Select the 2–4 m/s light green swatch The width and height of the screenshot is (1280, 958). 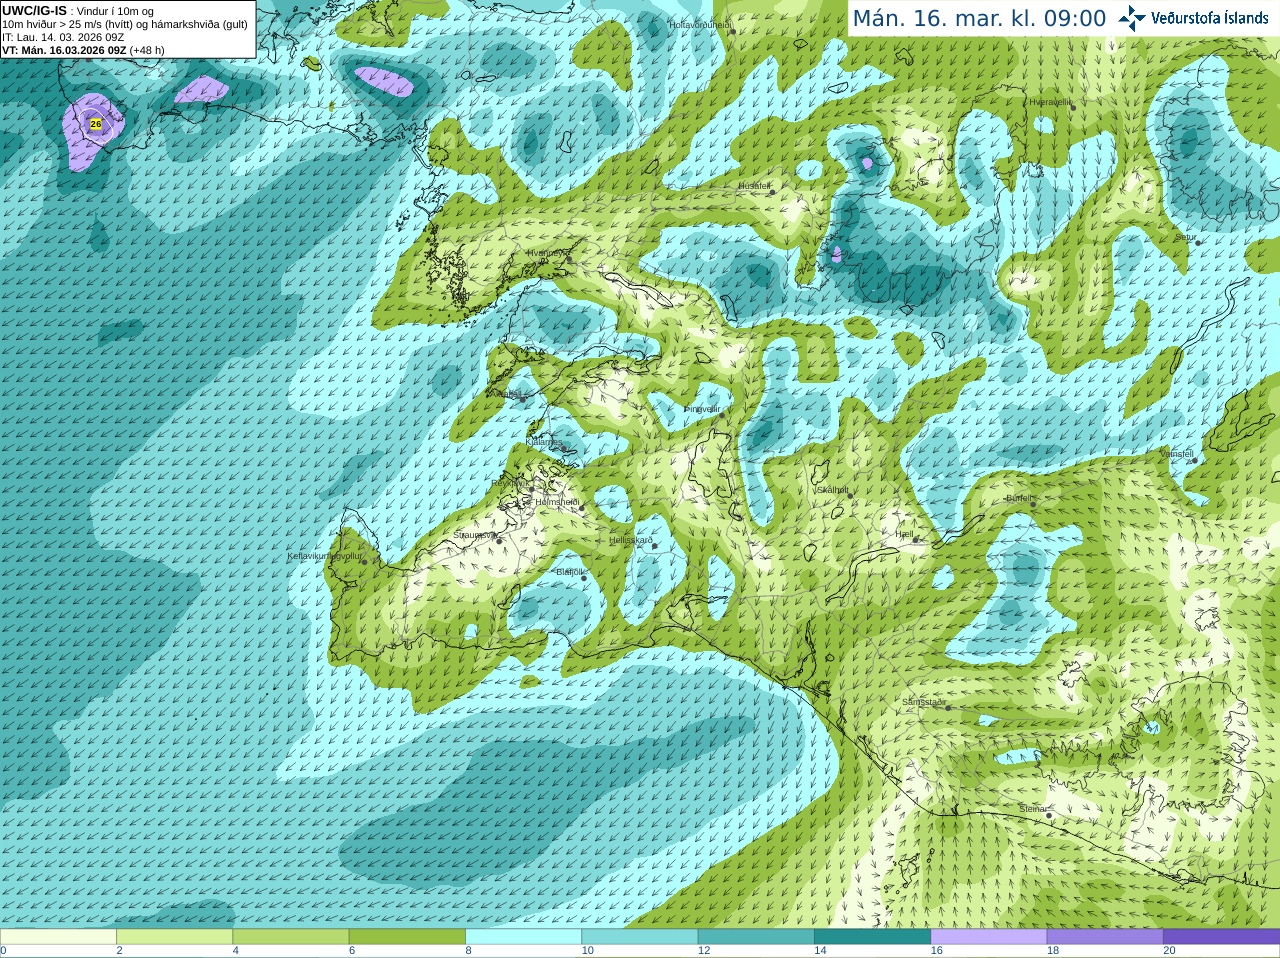click(x=174, y=937)
